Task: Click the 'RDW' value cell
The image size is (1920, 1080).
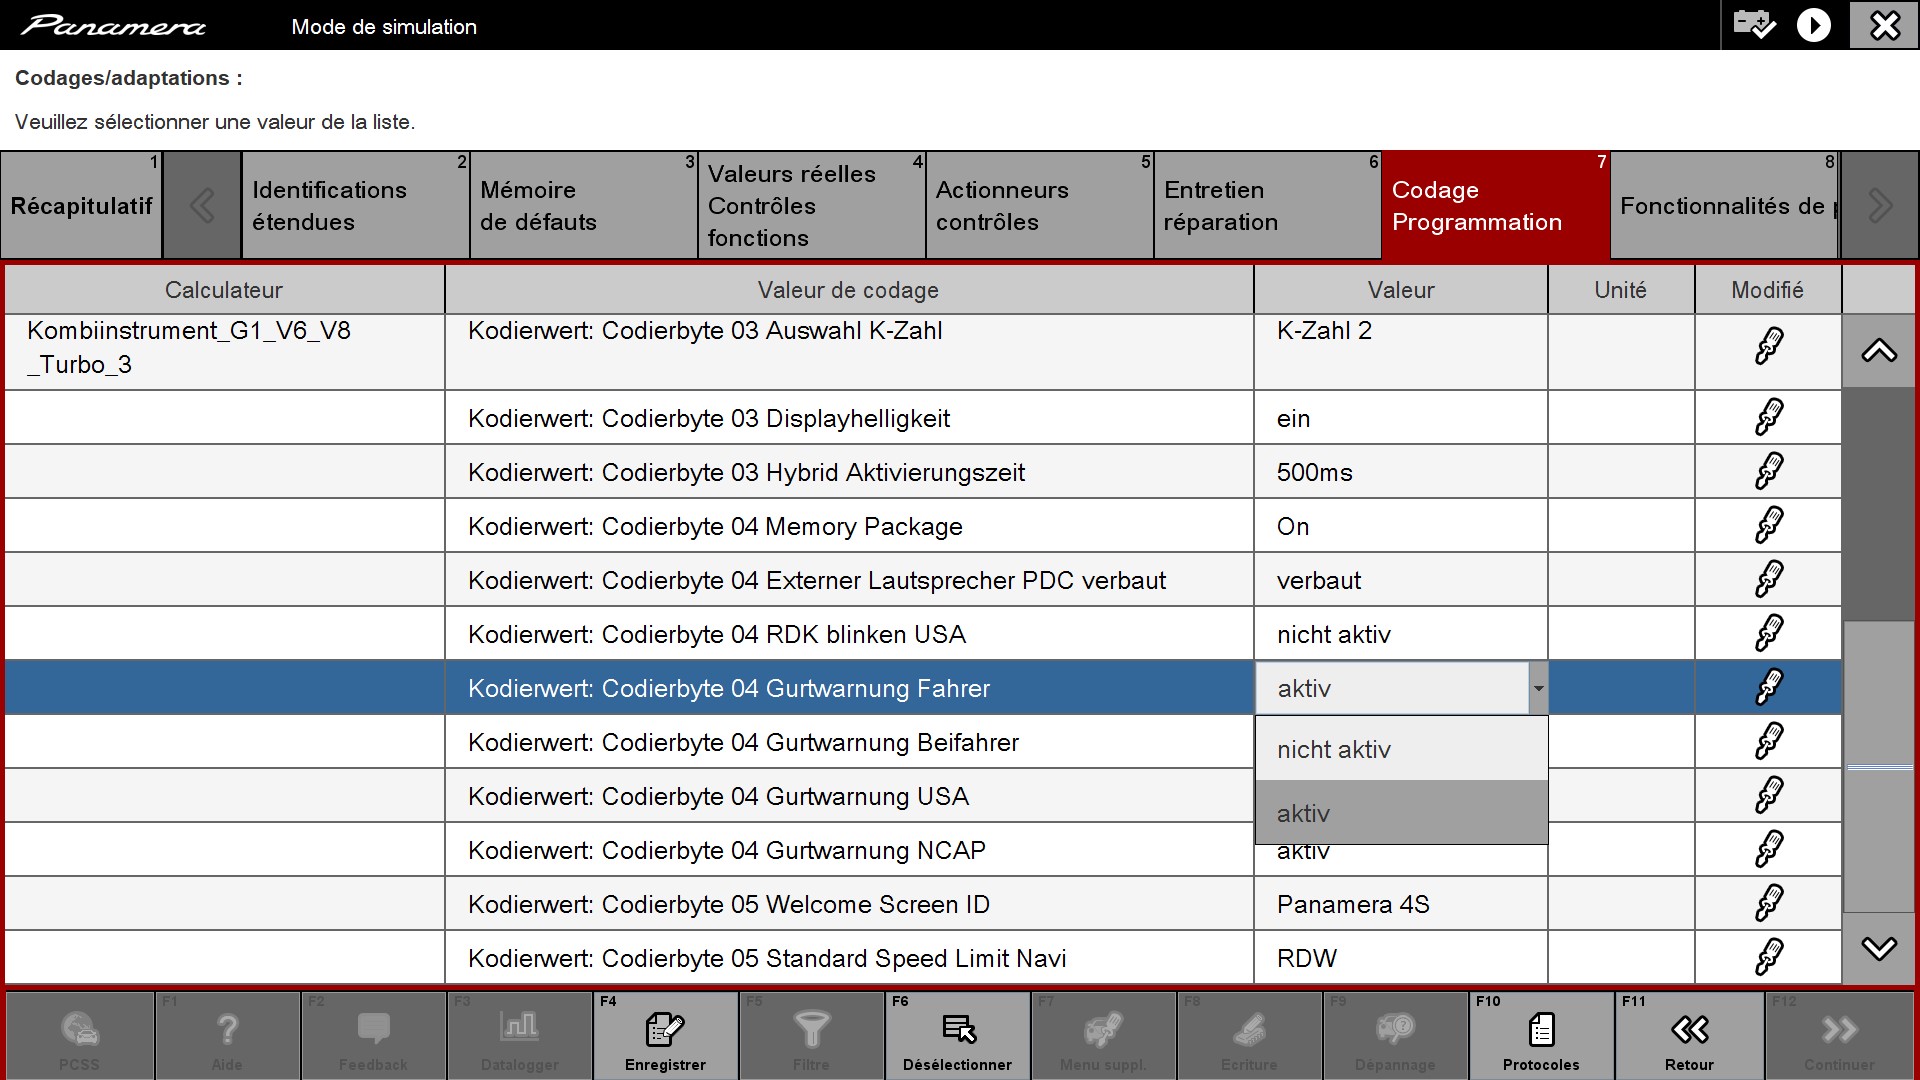Action: (1401, 958)
